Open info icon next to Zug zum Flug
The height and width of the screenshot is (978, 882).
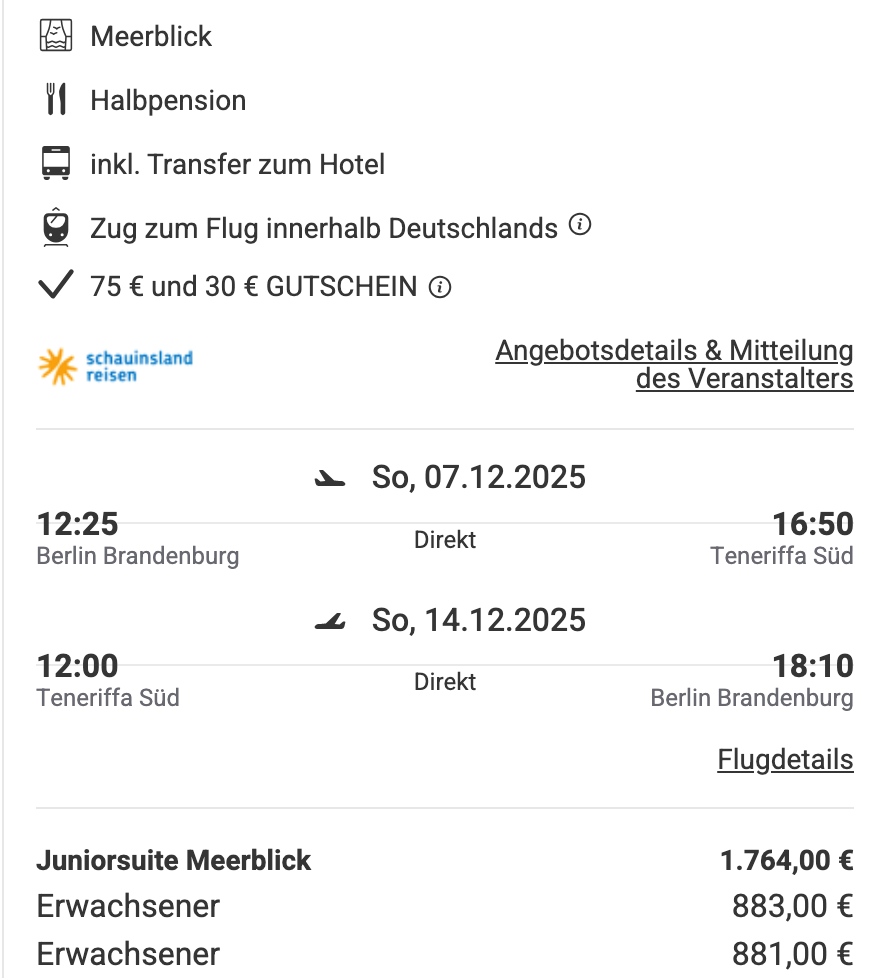580,226
